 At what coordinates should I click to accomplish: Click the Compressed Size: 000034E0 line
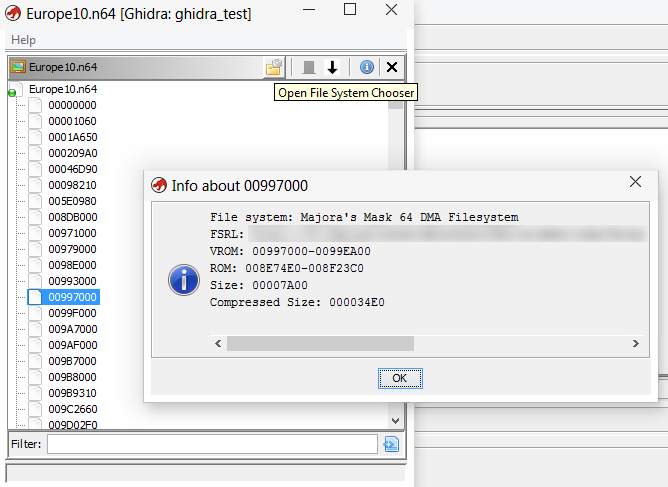[297, 303]
